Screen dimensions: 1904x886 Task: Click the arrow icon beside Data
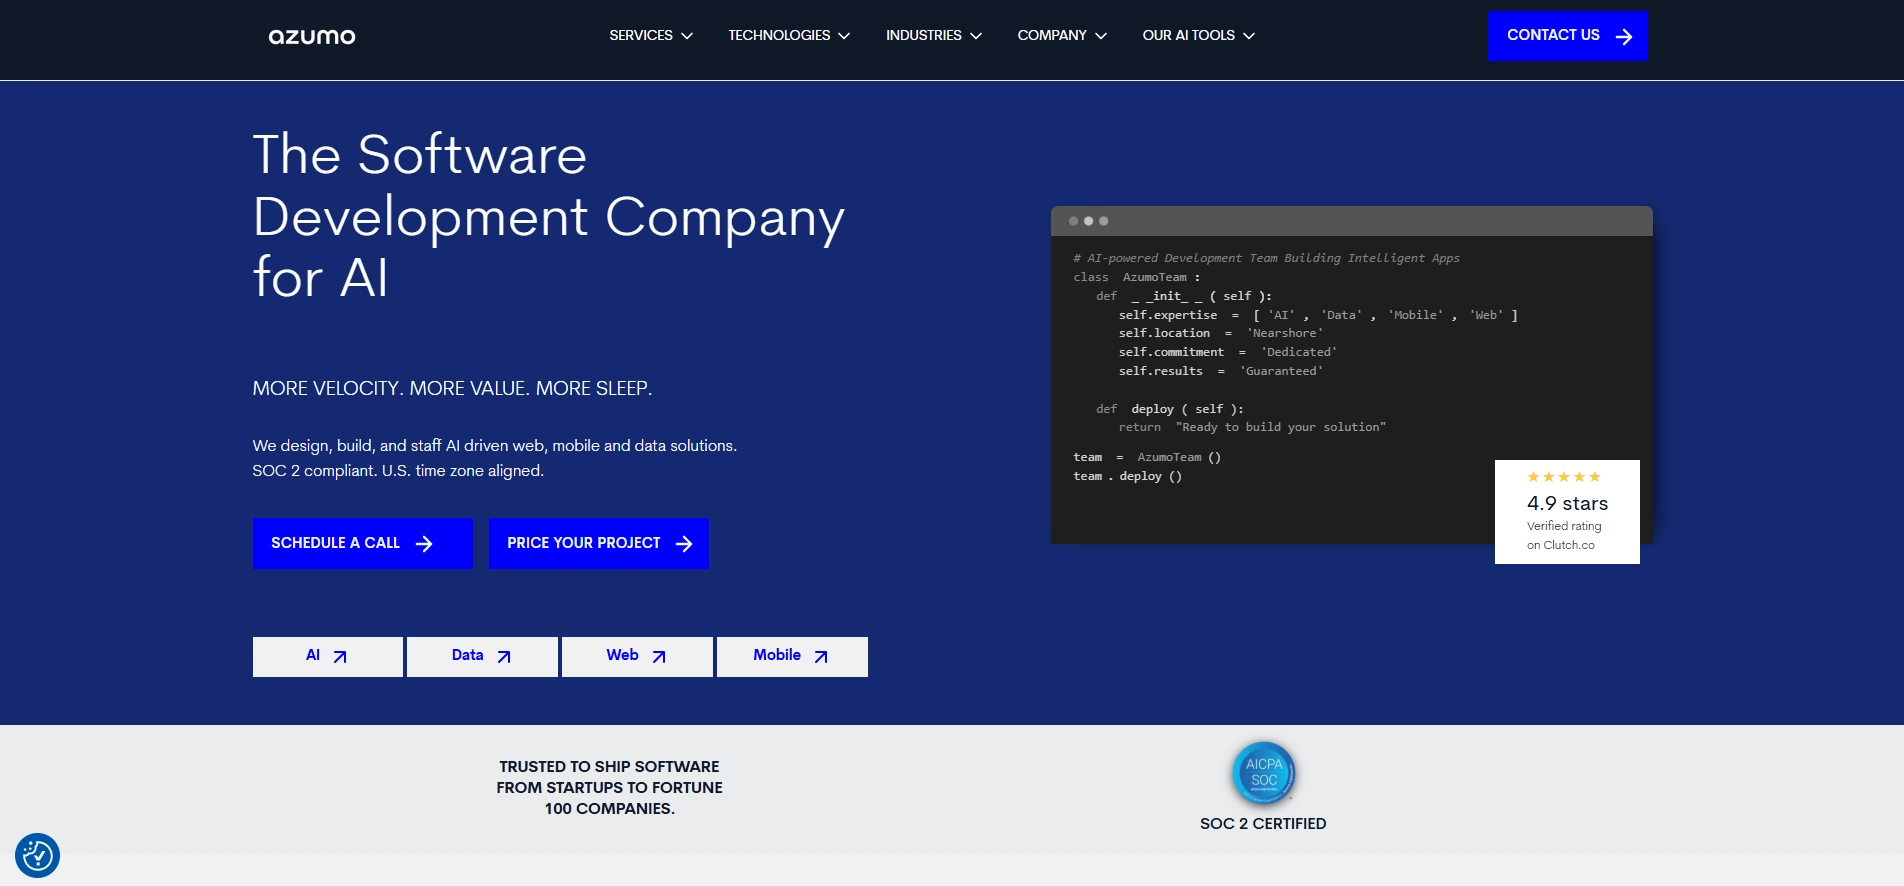click(504, 657)
